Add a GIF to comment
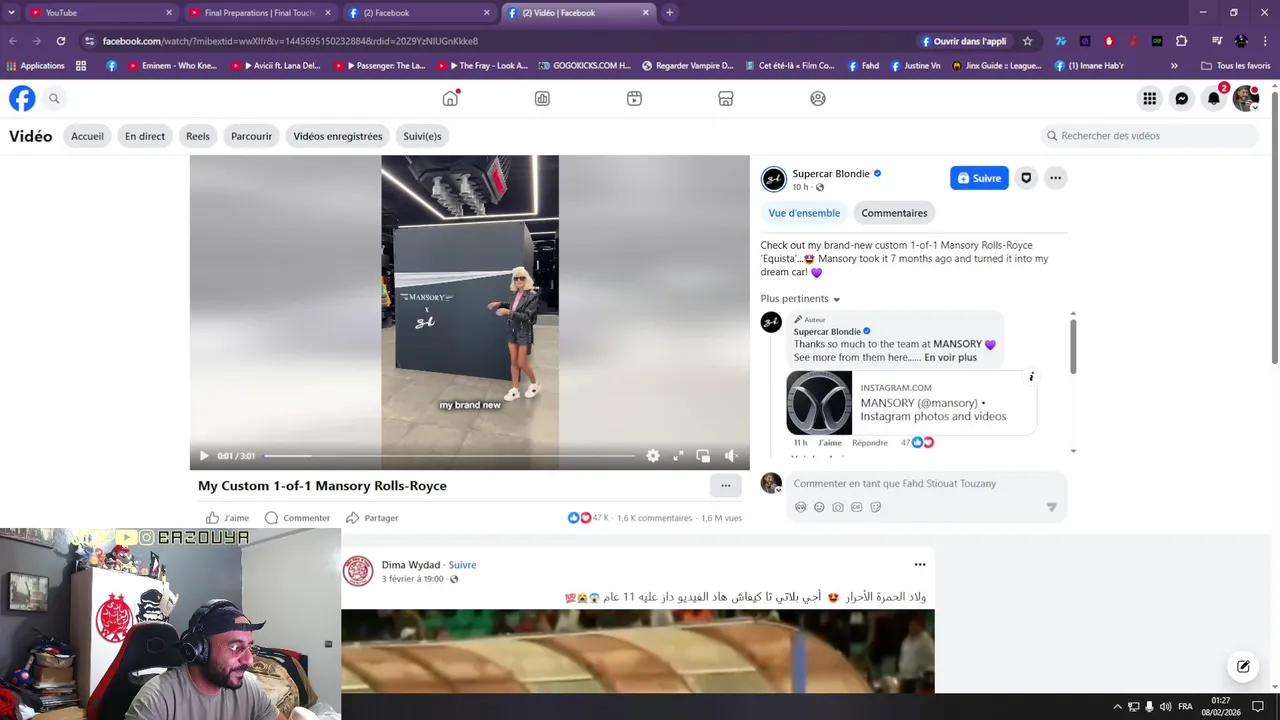Image resolution: width=1280 pixels, height=720 pixels. point(857,507)
